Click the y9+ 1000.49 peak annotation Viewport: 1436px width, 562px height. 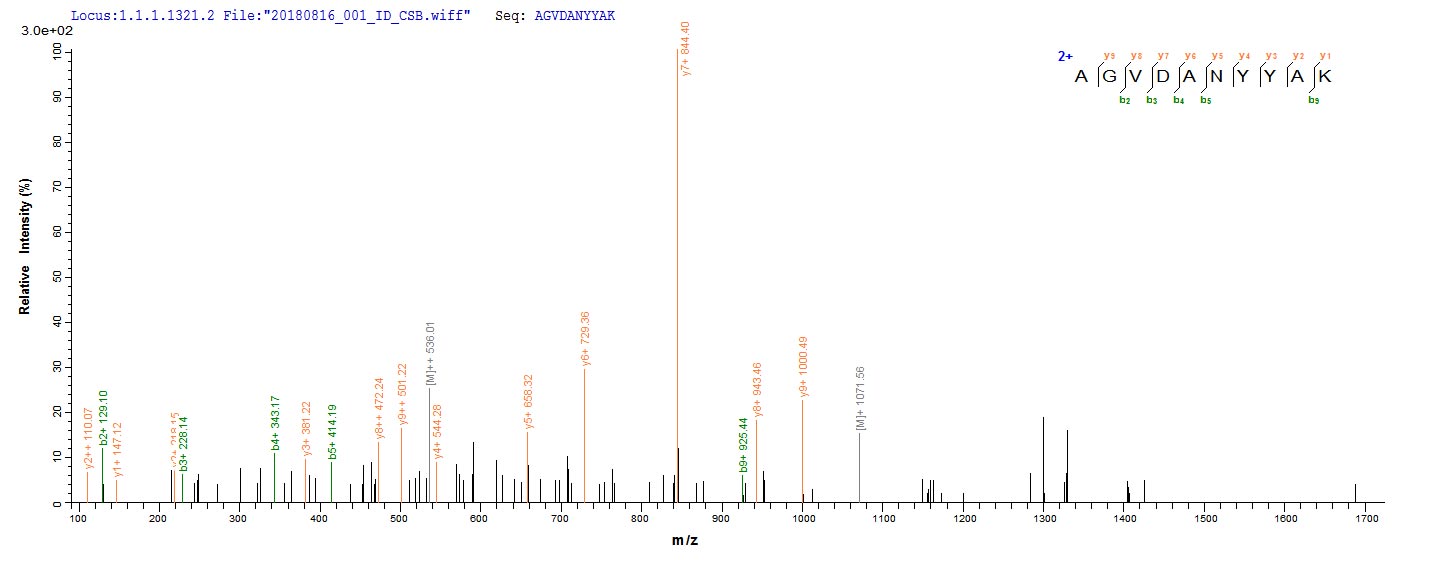click(802, 365)
